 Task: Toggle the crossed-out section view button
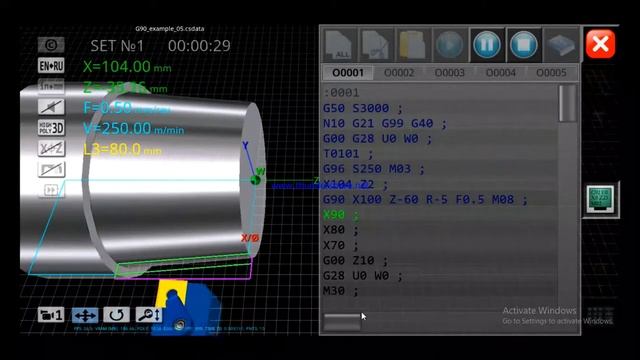(x=51, y=169)
